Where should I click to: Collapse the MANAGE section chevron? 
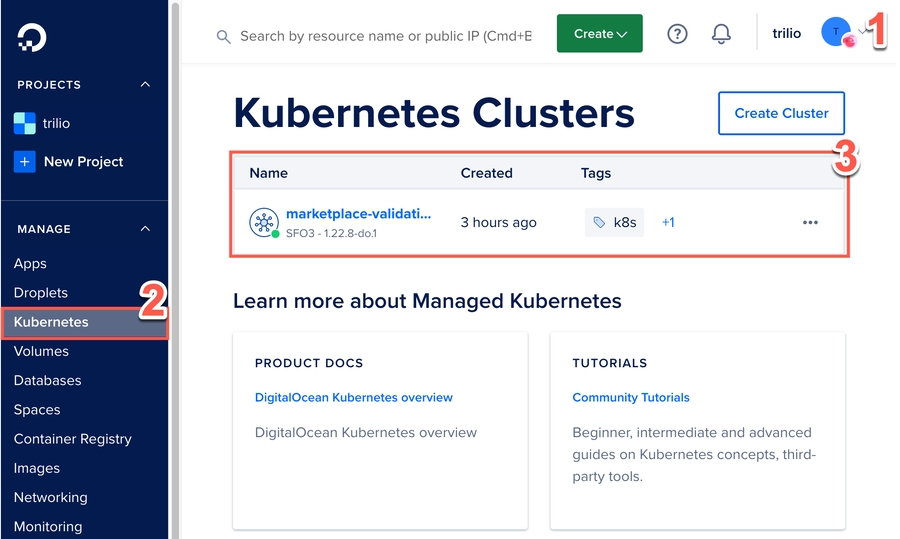[x=145, y=229]
